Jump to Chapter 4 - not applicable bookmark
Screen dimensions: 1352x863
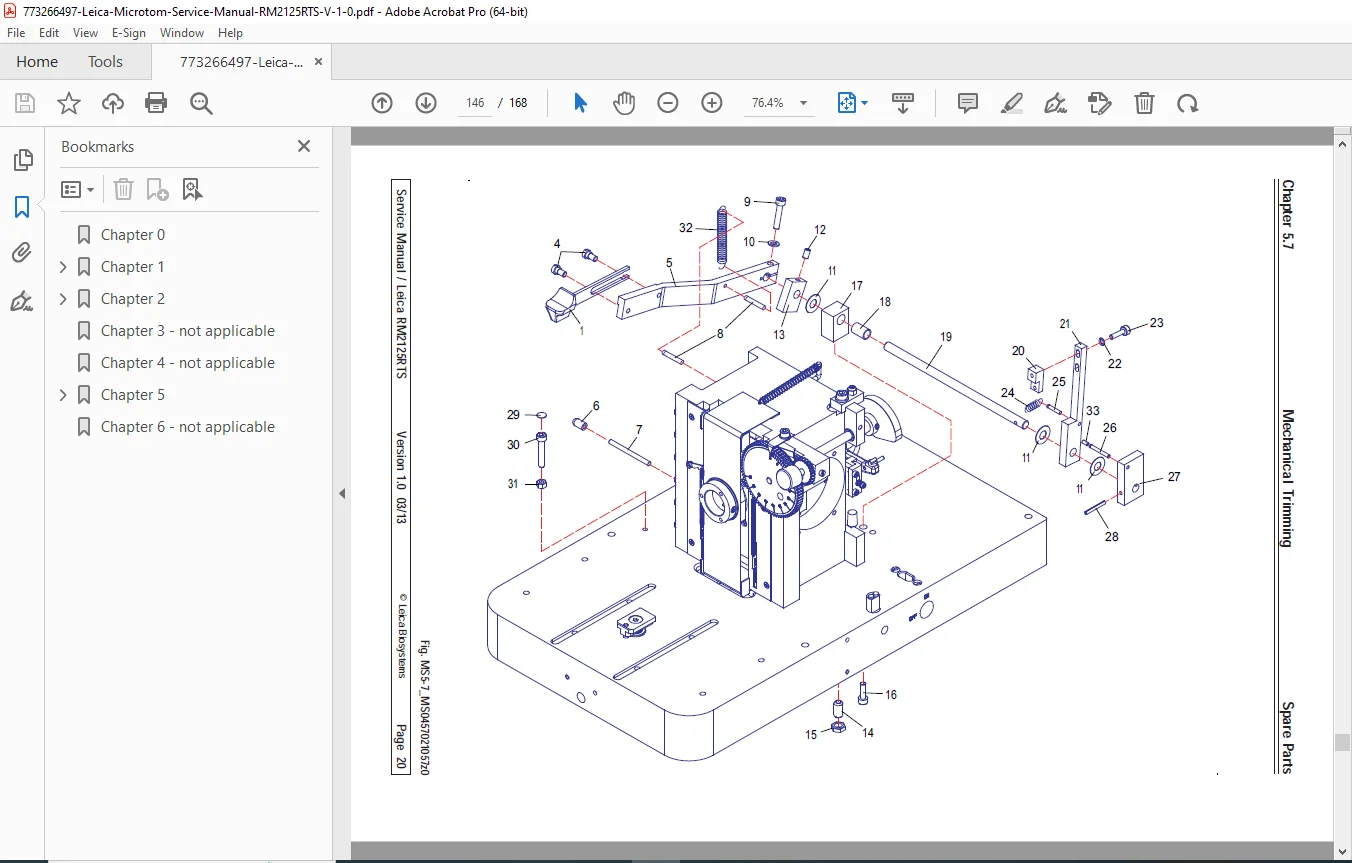point(188,363)
